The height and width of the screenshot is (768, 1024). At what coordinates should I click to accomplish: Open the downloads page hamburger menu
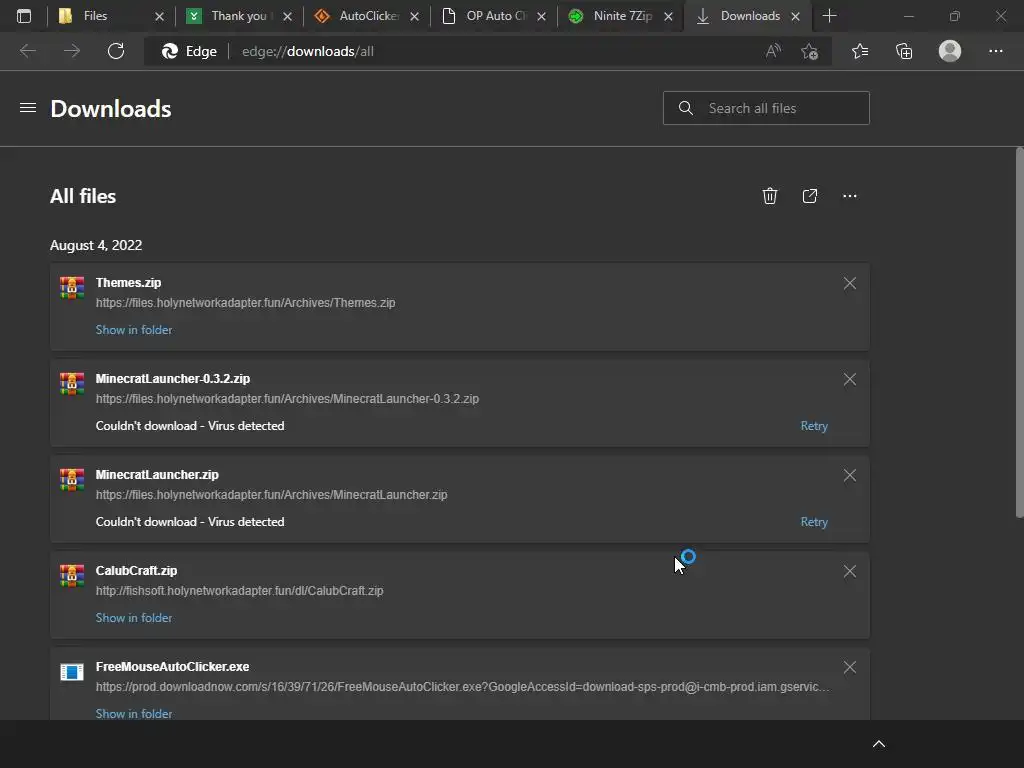(x=28, y=108)
